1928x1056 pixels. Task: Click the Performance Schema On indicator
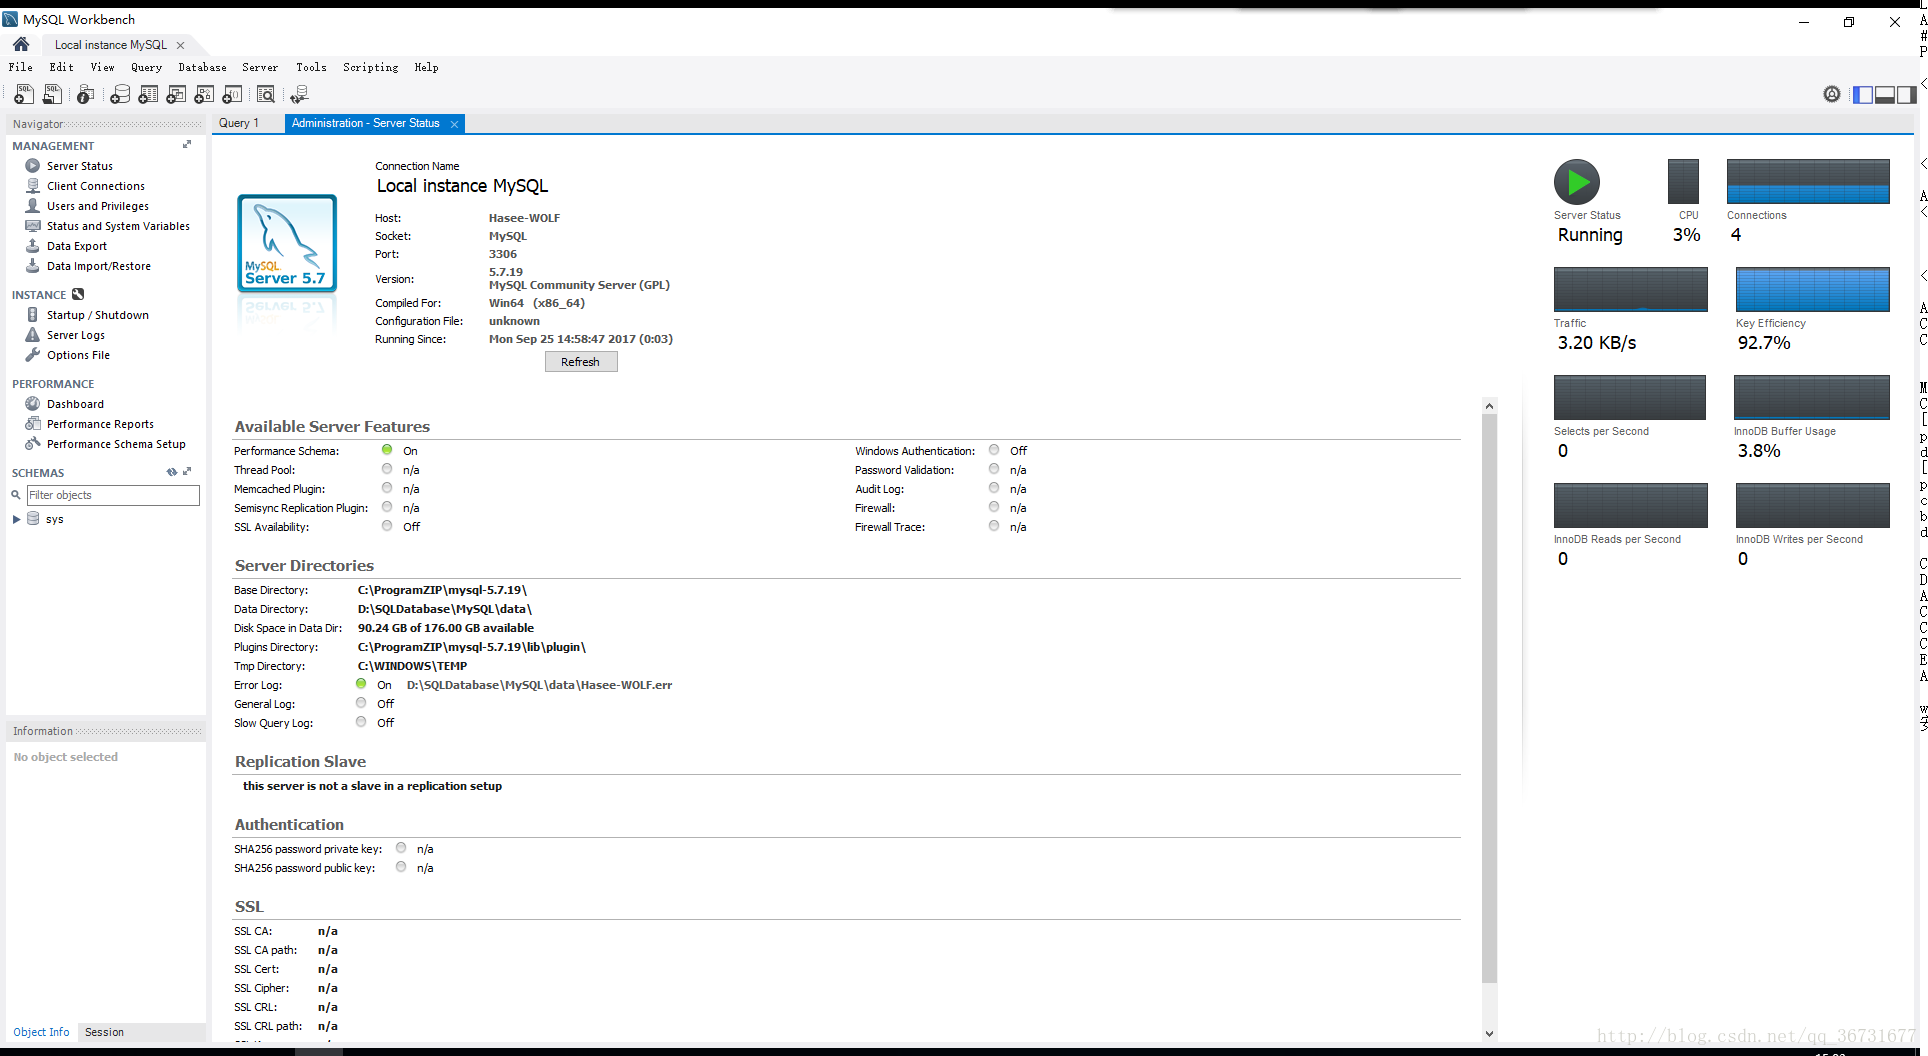387,450
